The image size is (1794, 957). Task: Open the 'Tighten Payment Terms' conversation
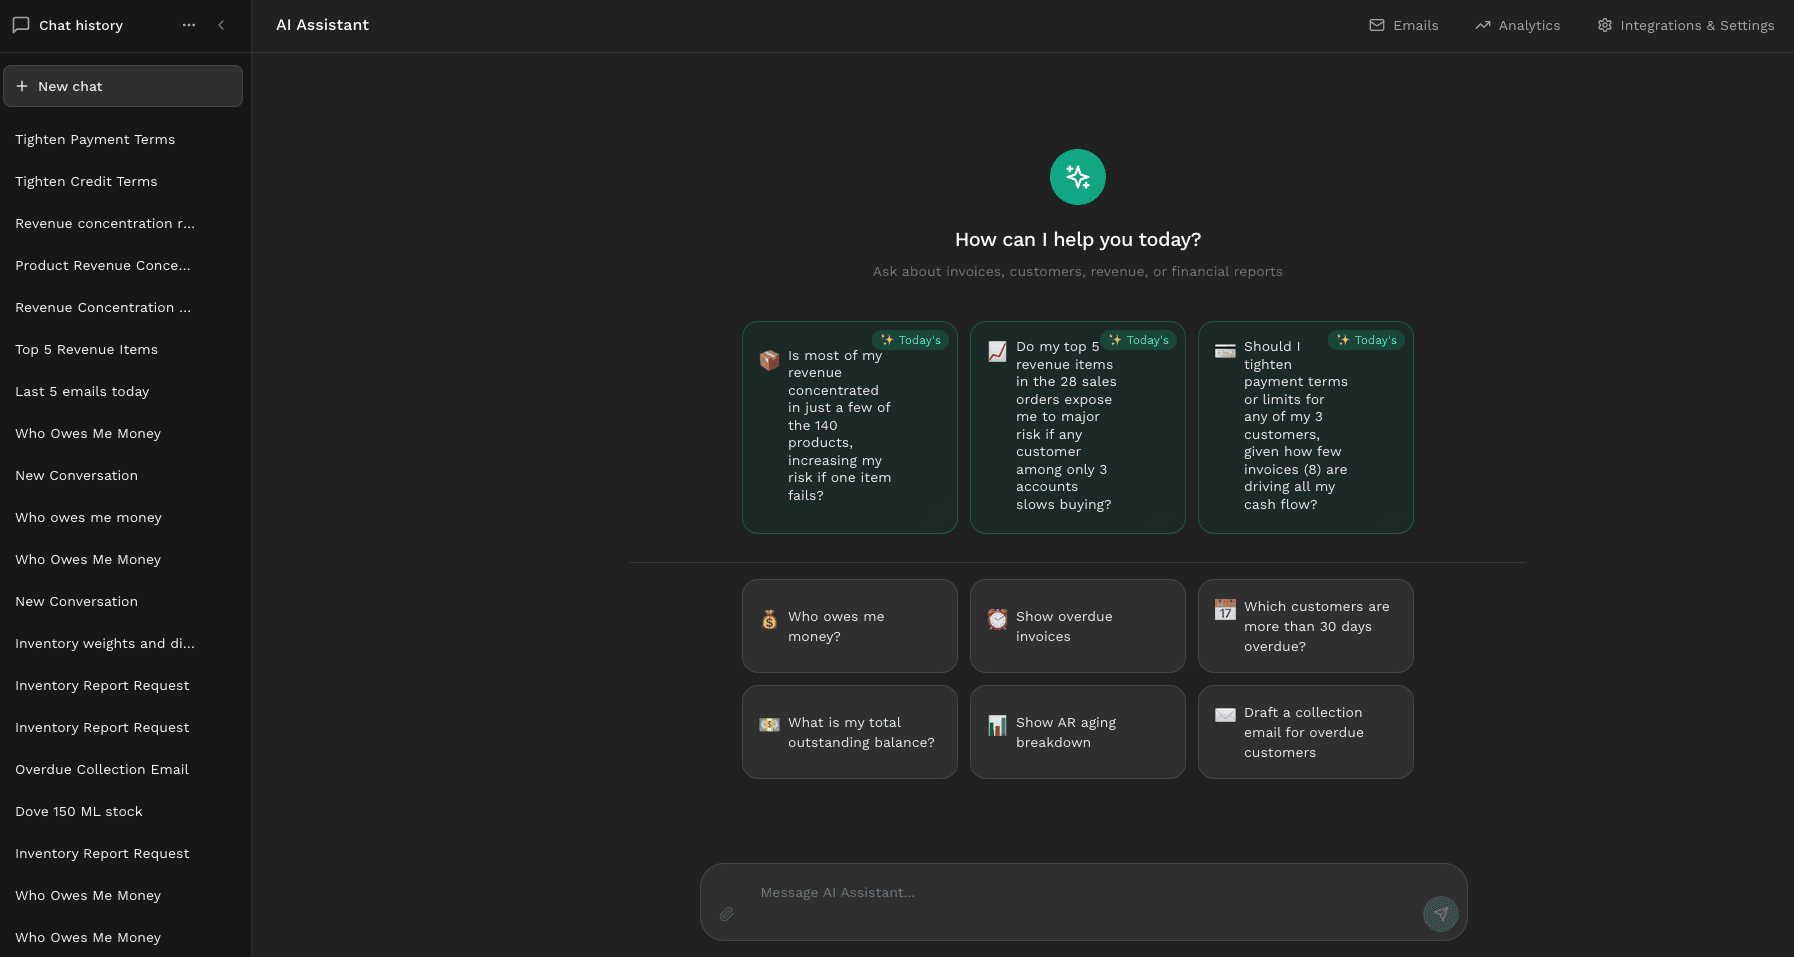(95, 139)
